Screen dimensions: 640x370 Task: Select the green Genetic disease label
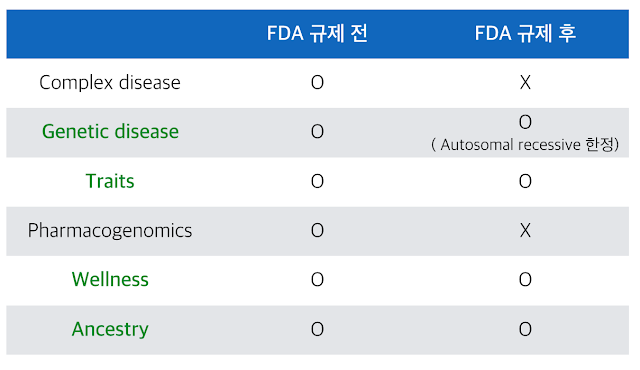tap(110, 132)
